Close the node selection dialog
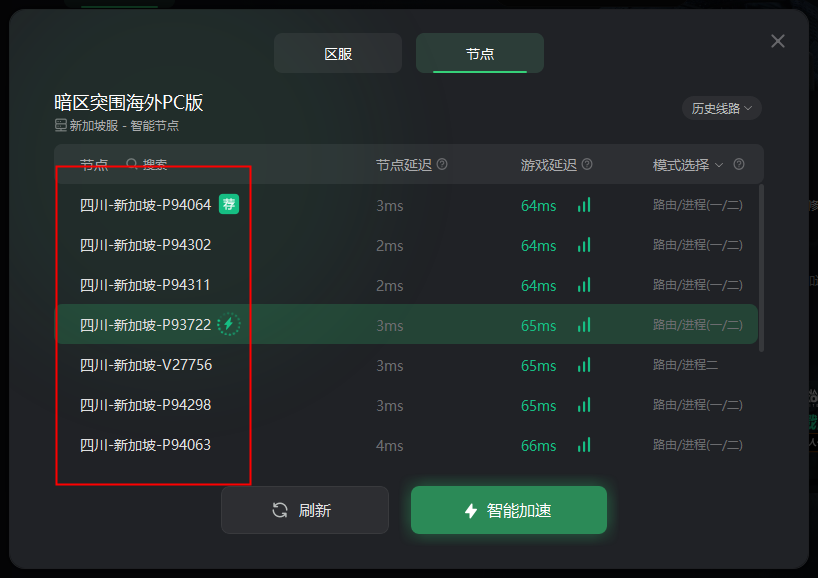This screenshot has height=578, width=818. click(x=777, y=41)
